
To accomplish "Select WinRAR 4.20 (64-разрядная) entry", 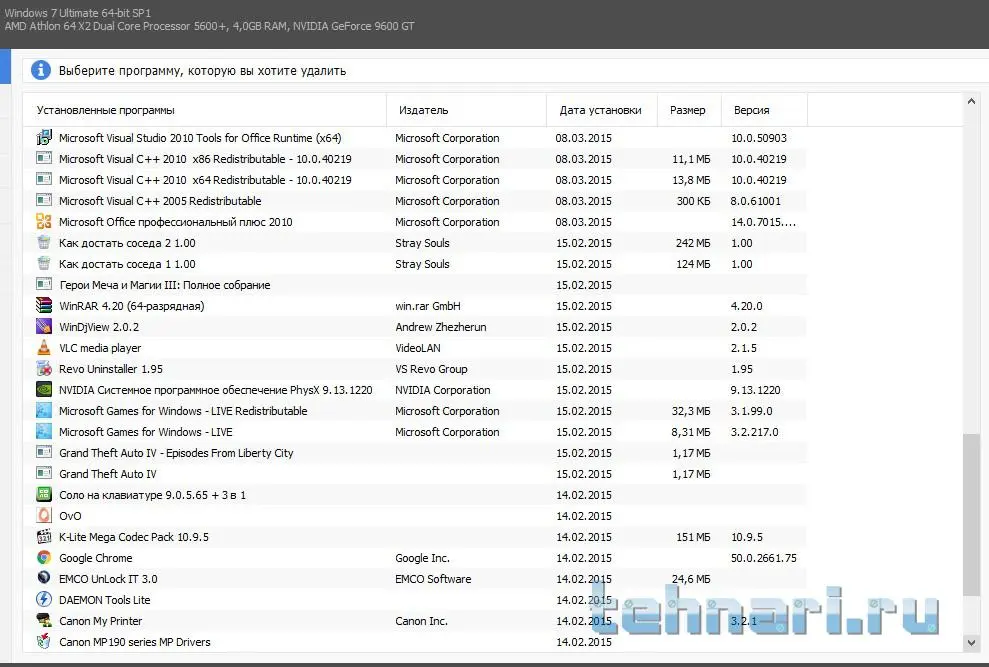I will tap(131, 306).
